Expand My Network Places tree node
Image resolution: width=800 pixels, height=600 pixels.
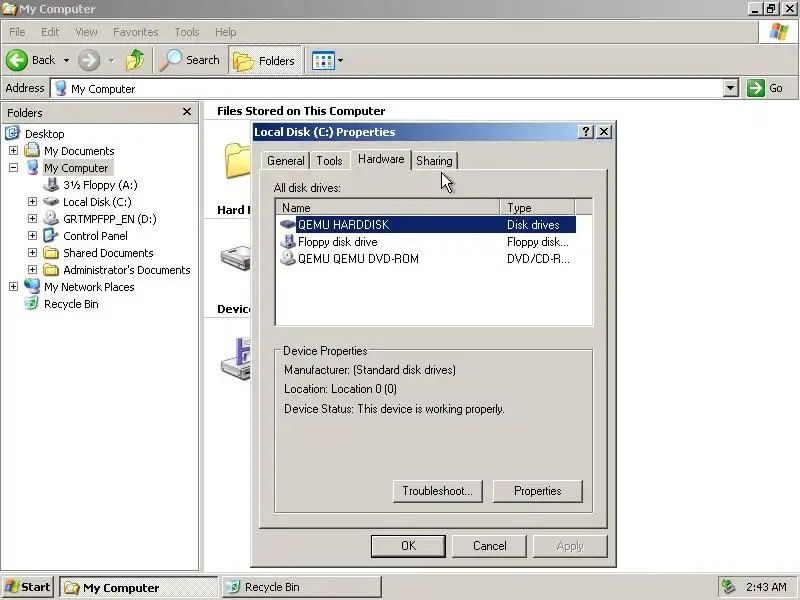point(13,287)
